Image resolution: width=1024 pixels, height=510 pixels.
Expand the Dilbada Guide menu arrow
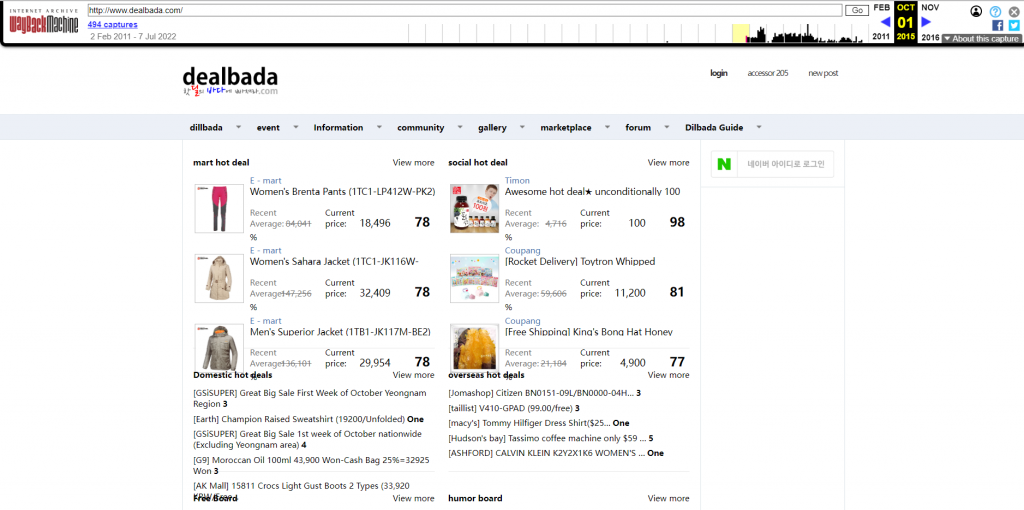[759, 127]
